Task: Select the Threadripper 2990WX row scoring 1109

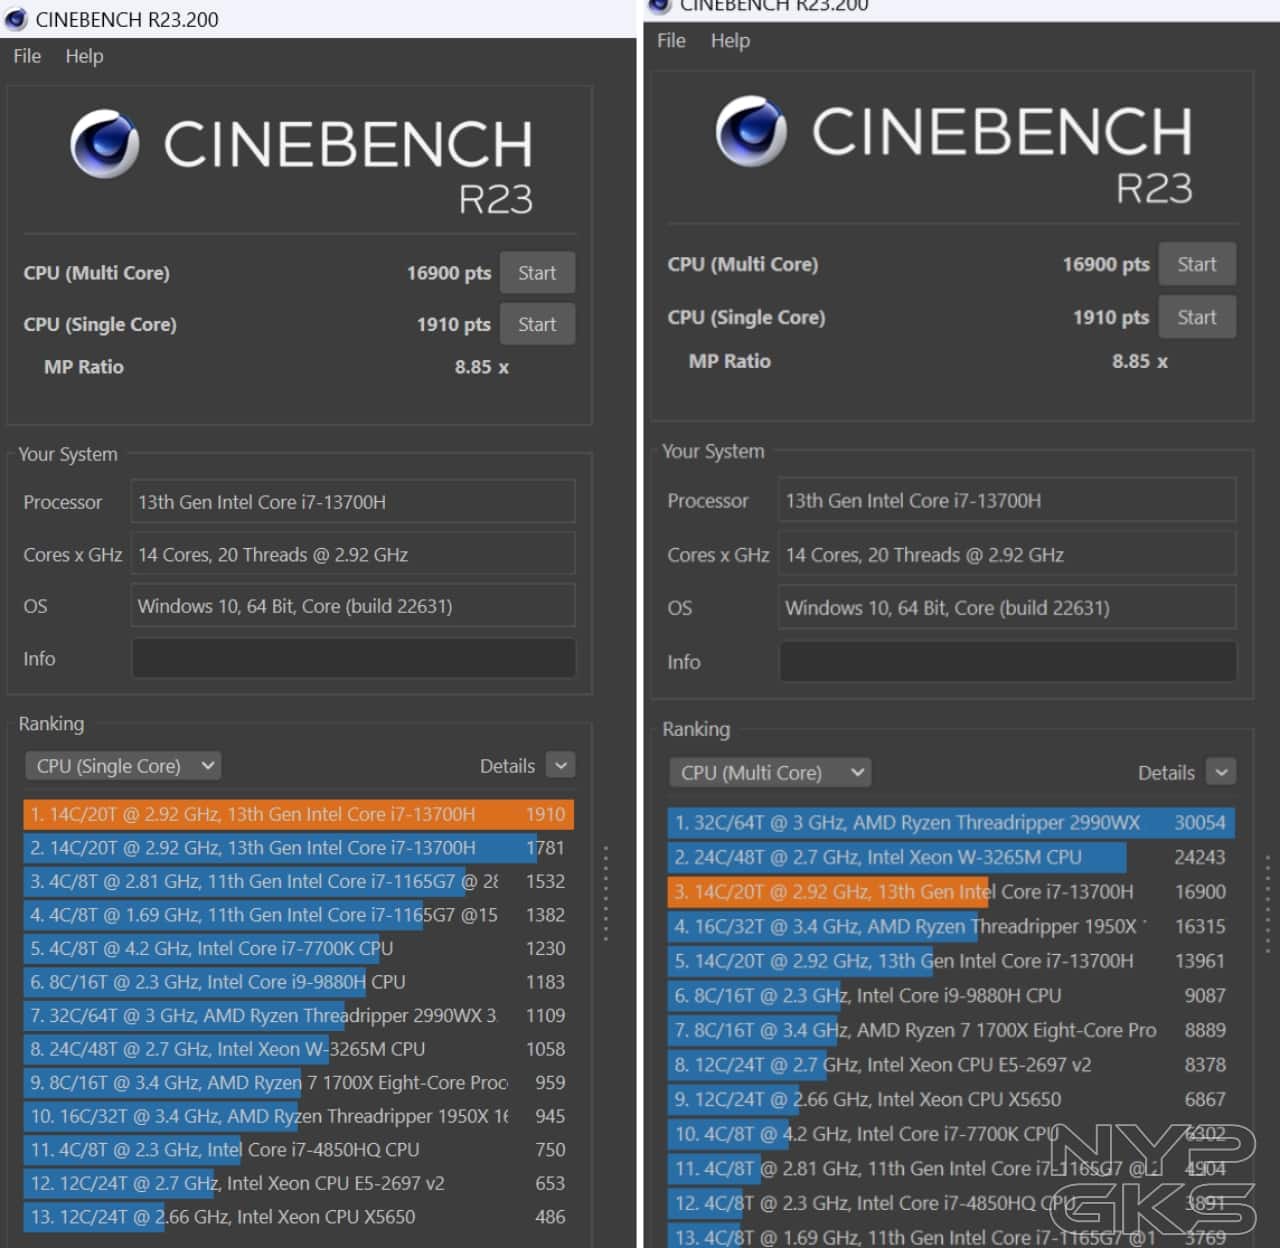Action: pyautogui.click(x=298, y=1015)
